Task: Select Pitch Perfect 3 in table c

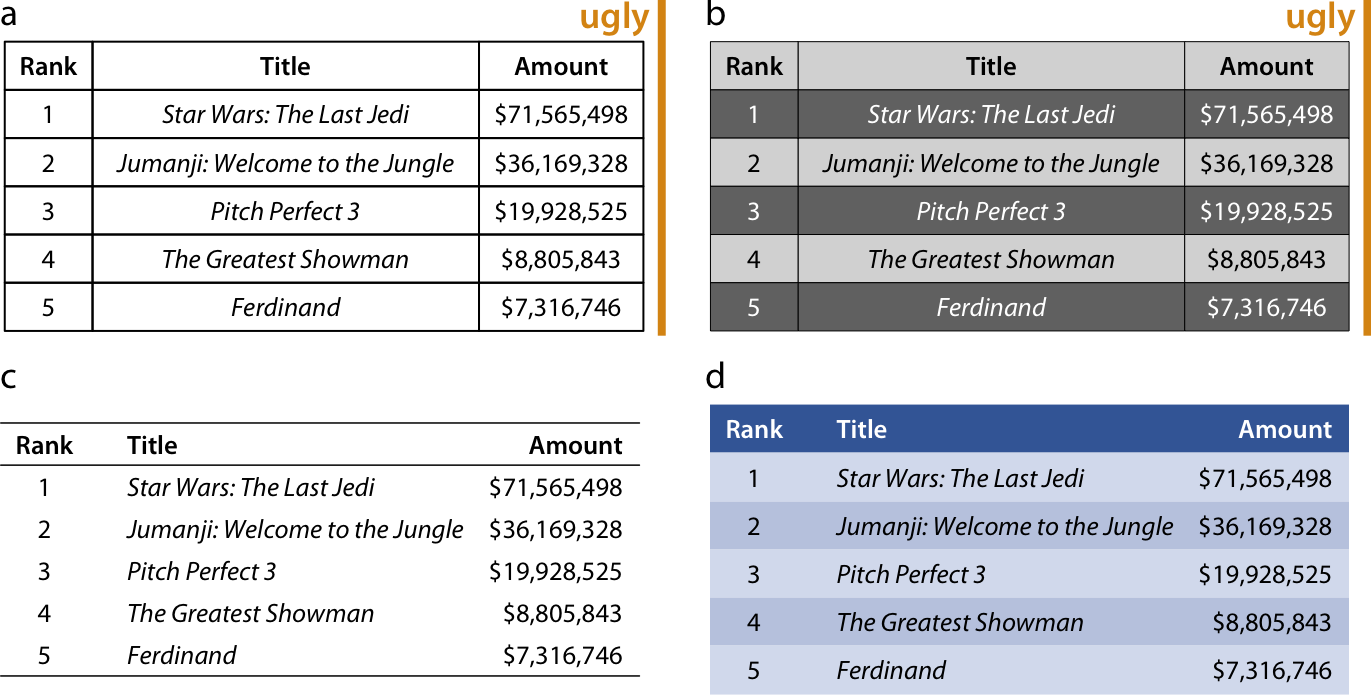Action: tap(202, 572)
